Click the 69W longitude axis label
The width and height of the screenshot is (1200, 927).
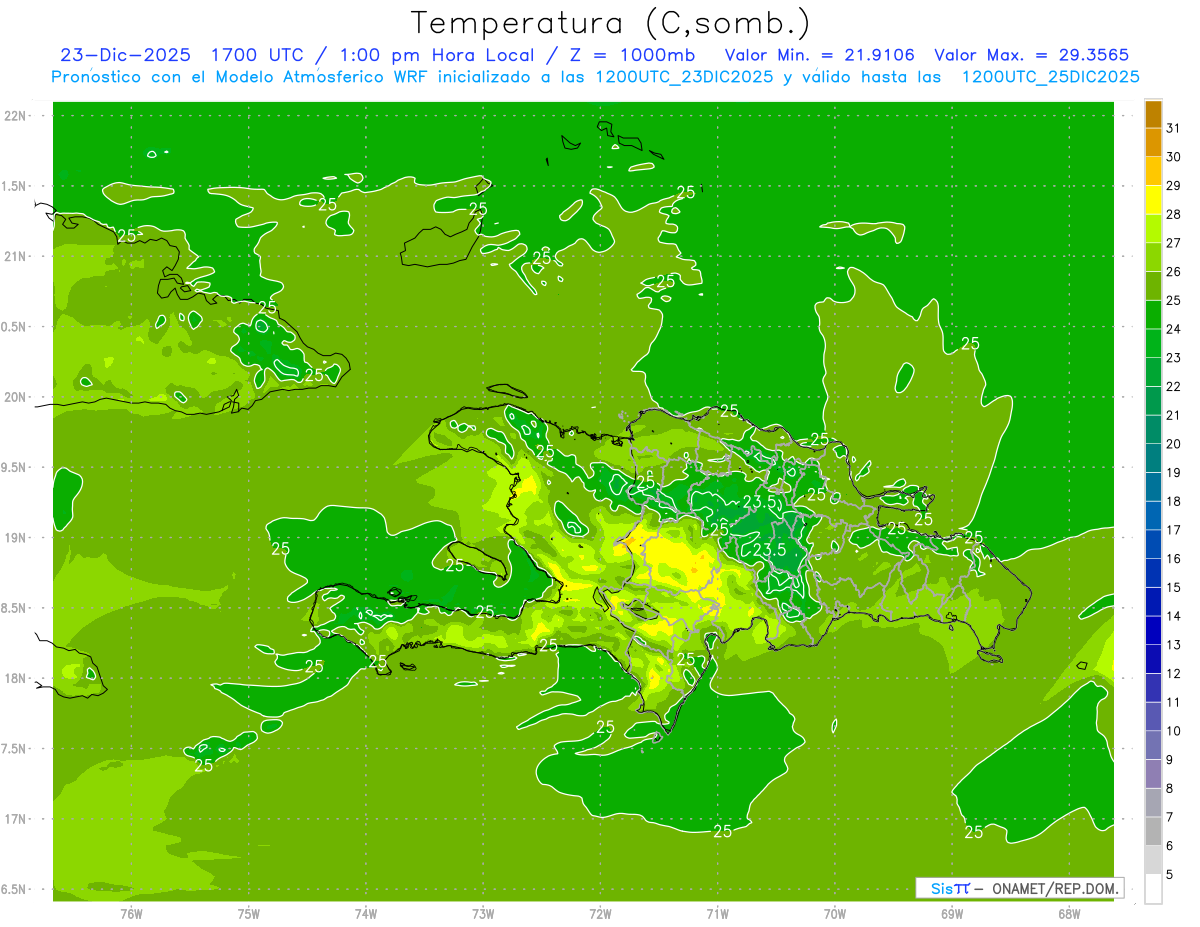(x=952, y=914)
